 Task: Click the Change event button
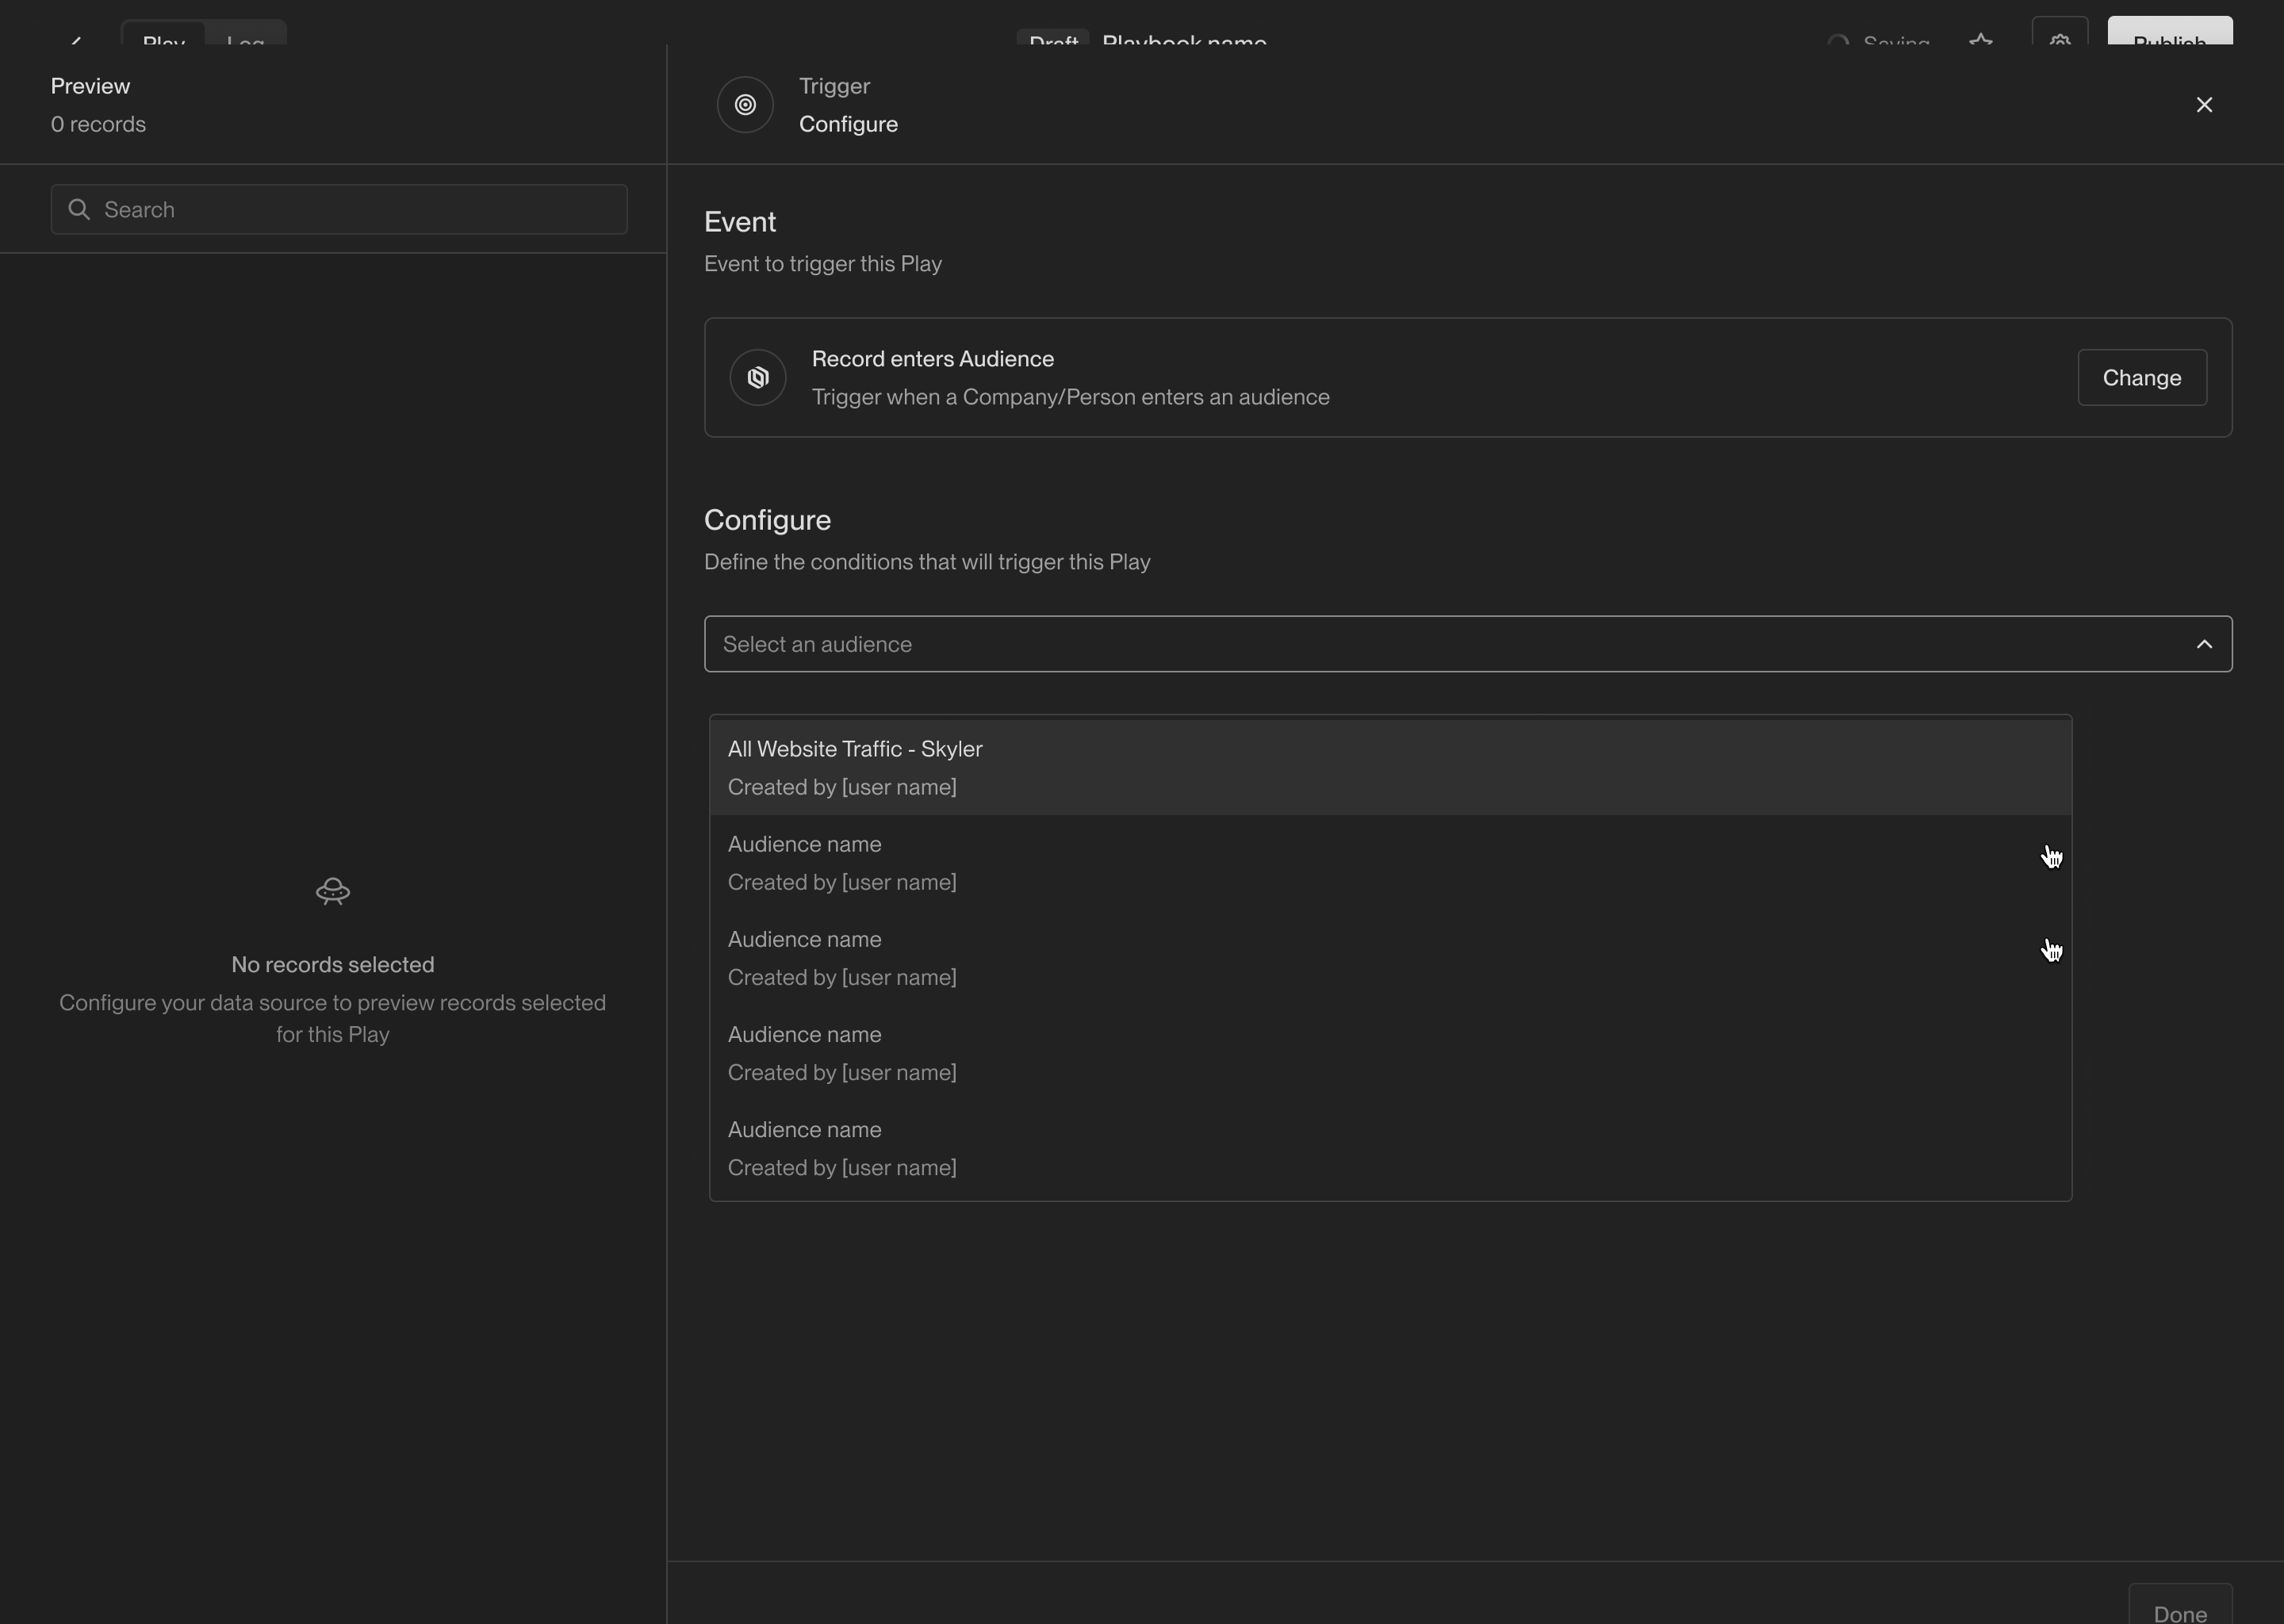[2141, 378]
